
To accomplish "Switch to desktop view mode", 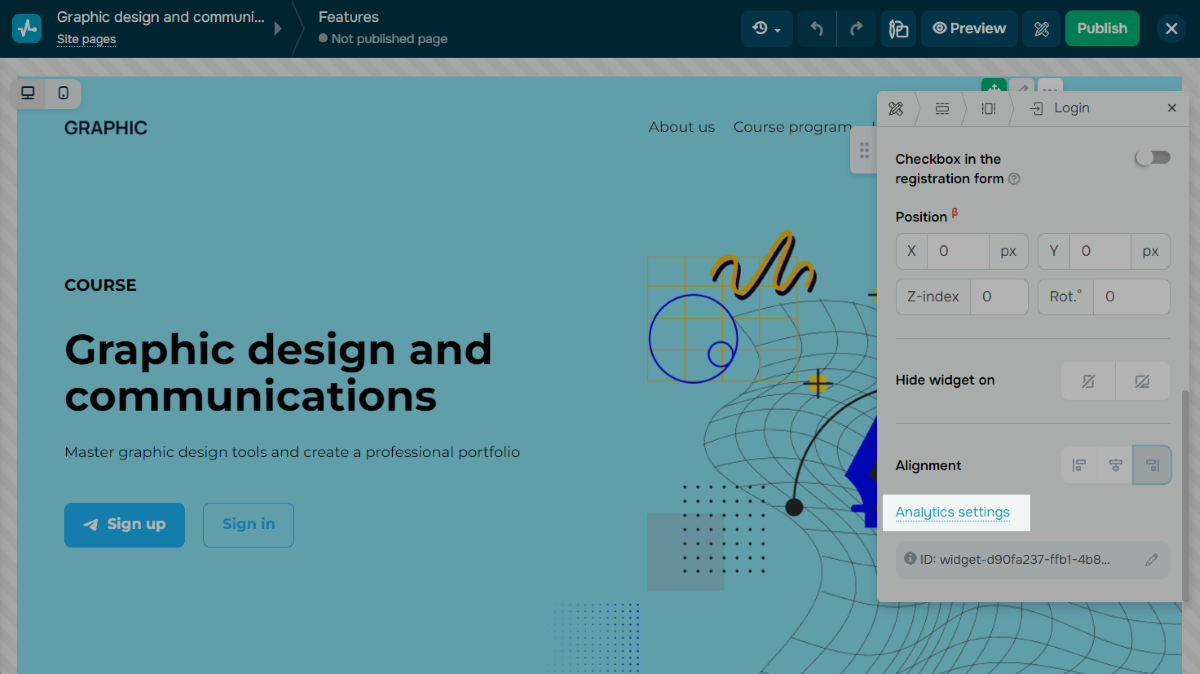I will coord(28,93).
